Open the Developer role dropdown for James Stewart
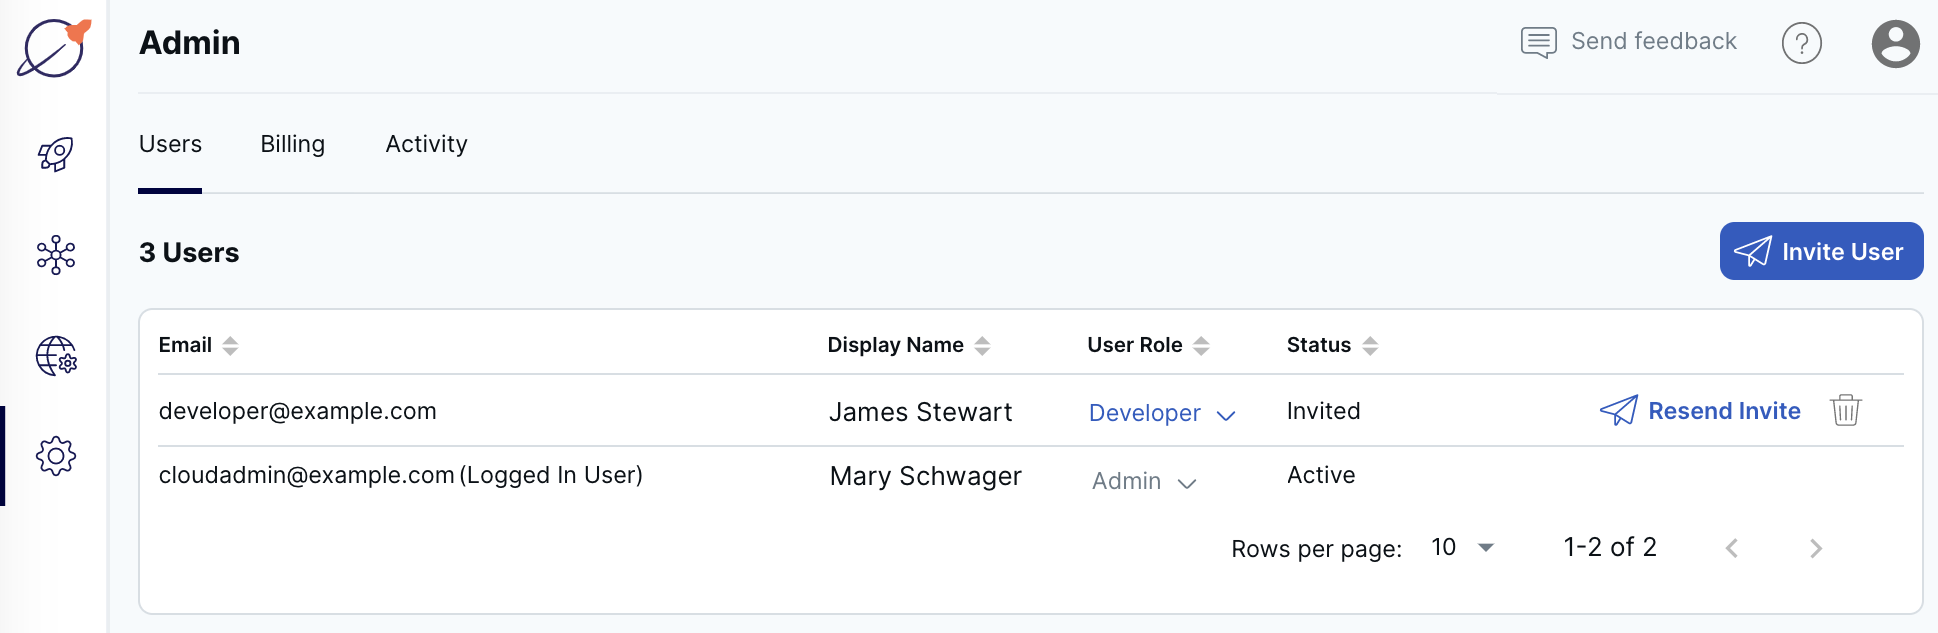This screenshot has height=633, width=1938. [x=1161, y=413]
